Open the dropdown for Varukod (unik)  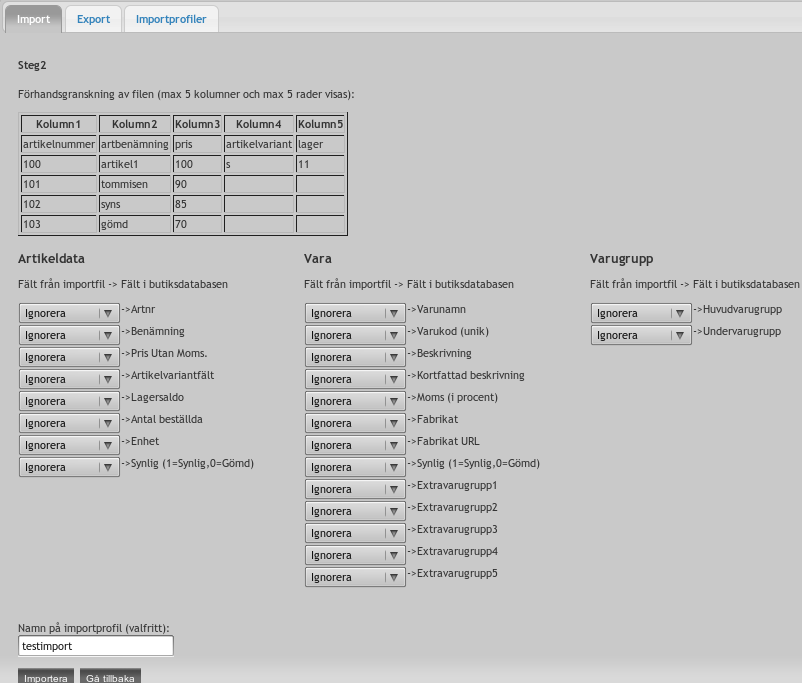(x=355, y=335)
